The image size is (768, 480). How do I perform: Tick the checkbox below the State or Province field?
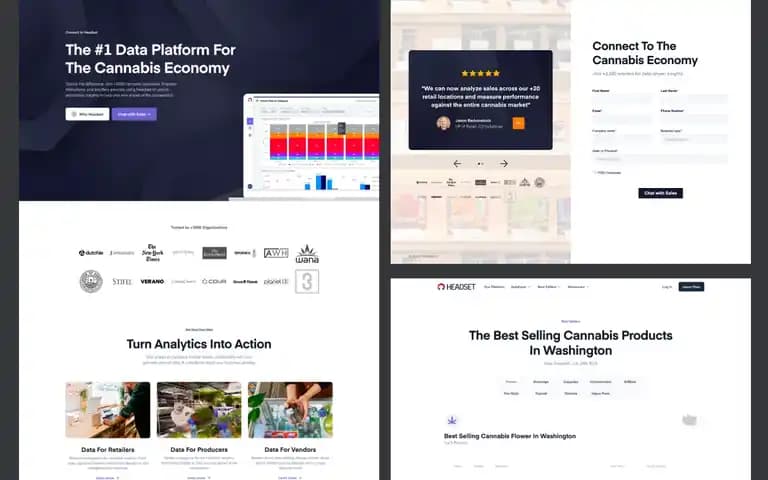(x=595, y=172)
